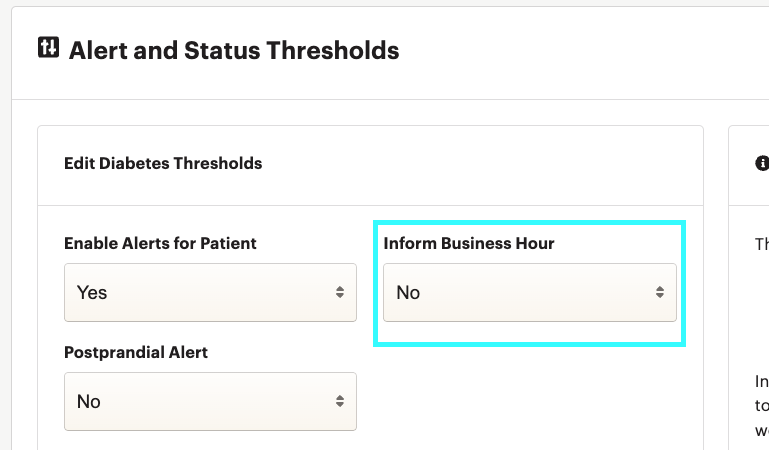Open the Postprandial Alert dropdown
The image size is (769, 450).
pos(210,401)
